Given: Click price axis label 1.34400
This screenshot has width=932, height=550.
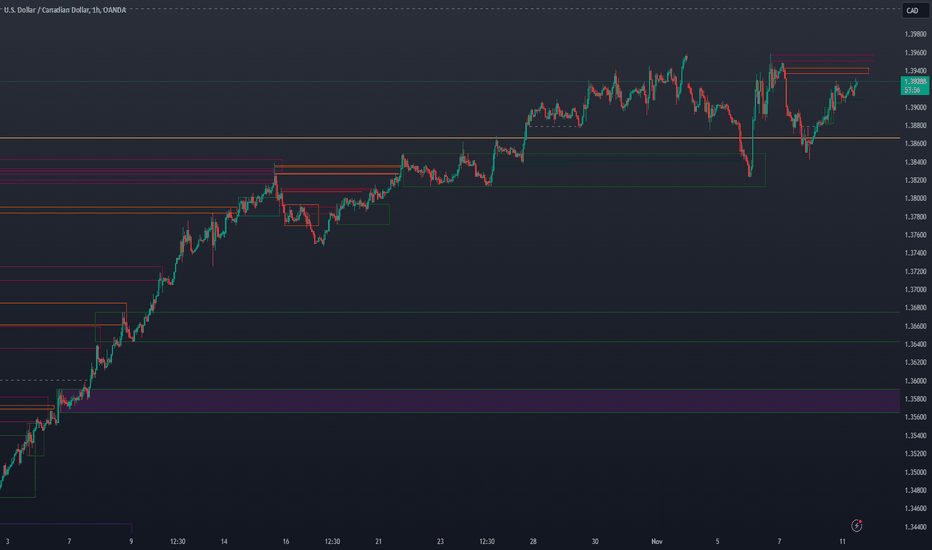Looking at the screenshot, I should [915, 527].
